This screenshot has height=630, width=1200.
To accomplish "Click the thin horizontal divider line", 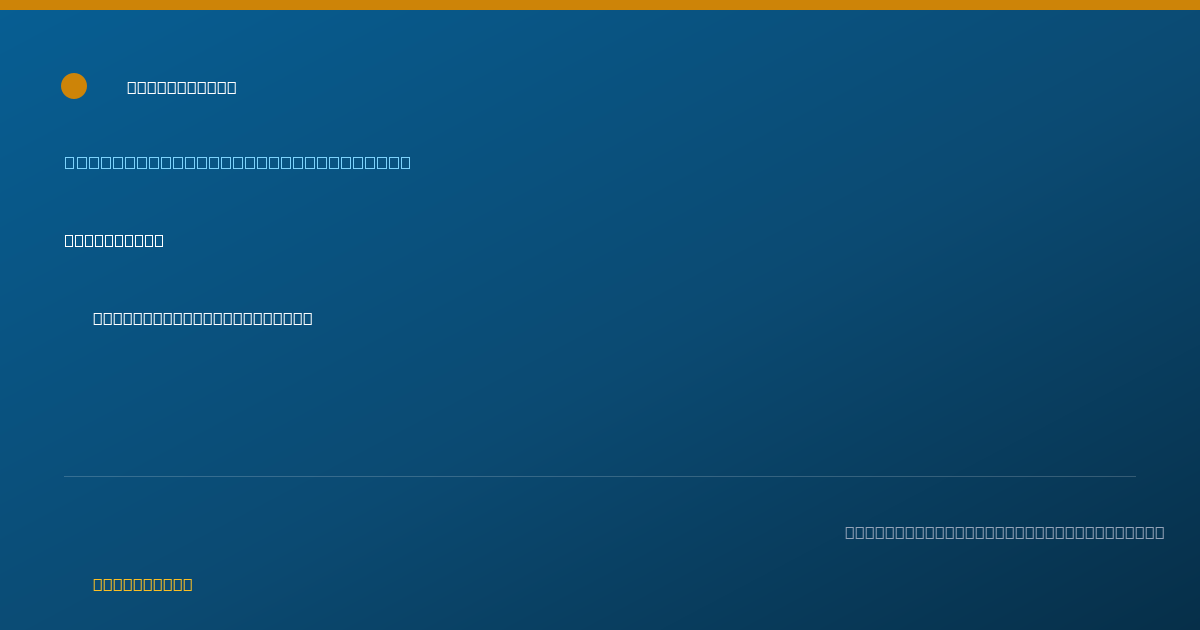I will point(600,476).
